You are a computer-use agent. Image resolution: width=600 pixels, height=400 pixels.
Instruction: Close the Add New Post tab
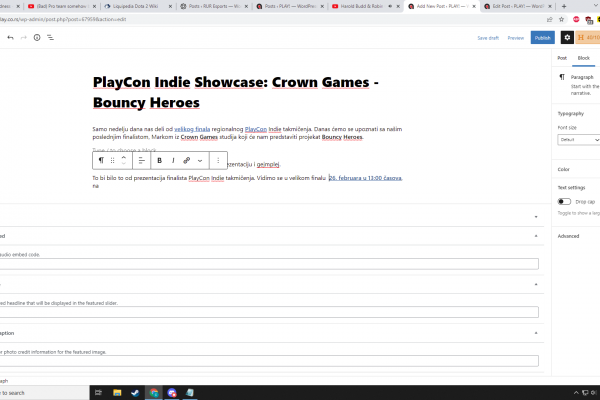(474, 6)
